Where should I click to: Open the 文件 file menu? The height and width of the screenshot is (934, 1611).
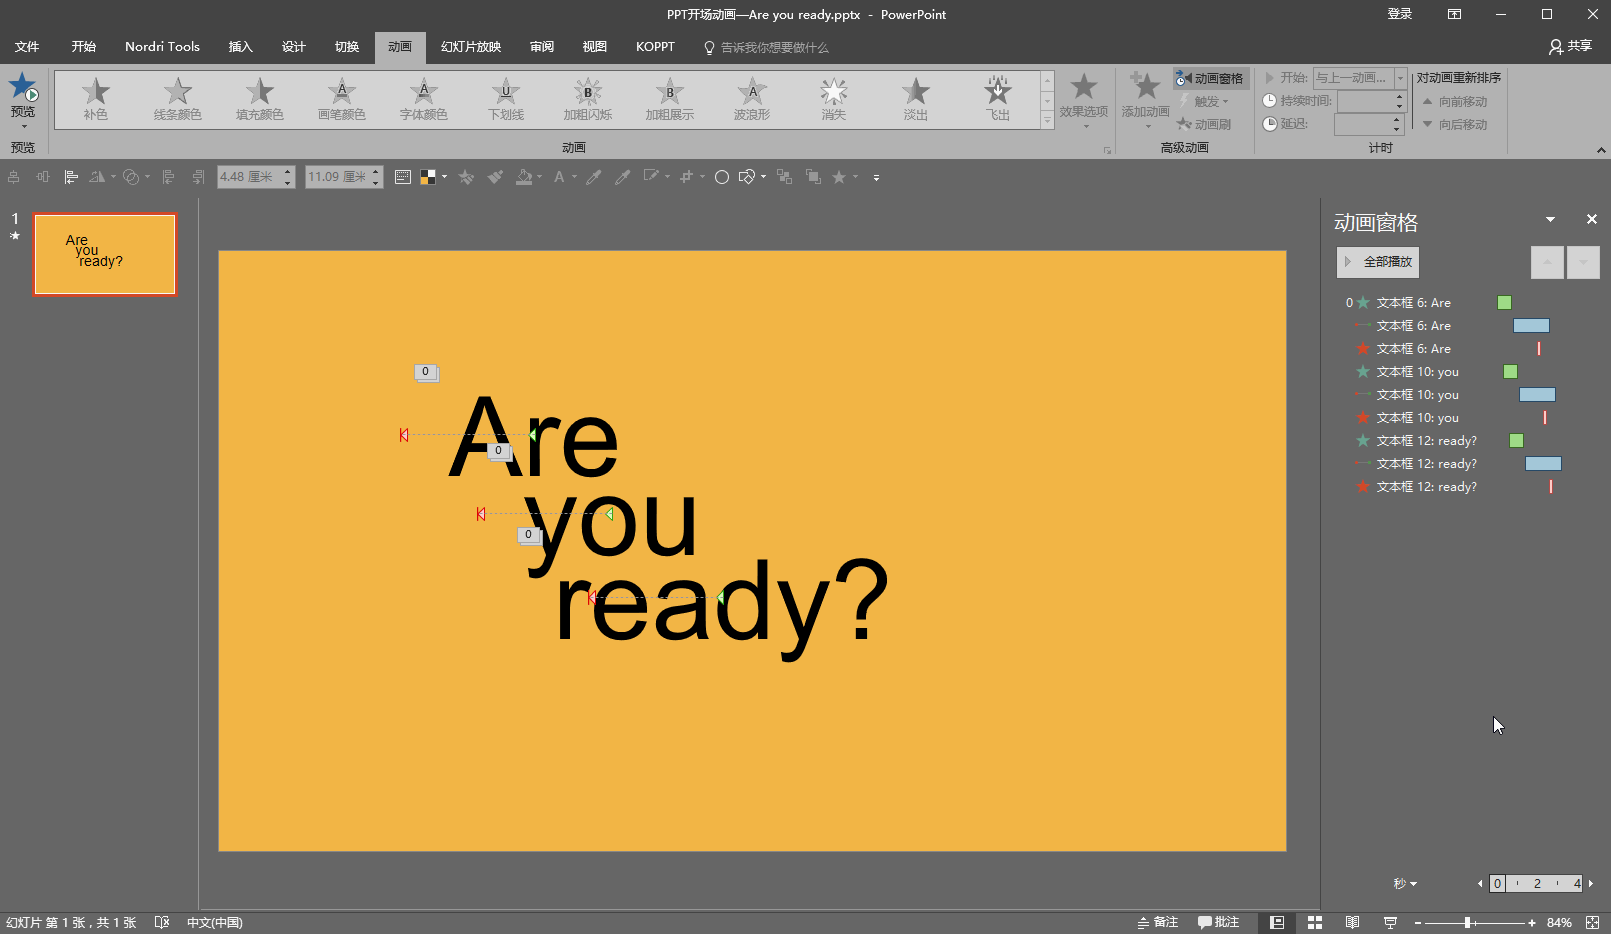(27, 47)
